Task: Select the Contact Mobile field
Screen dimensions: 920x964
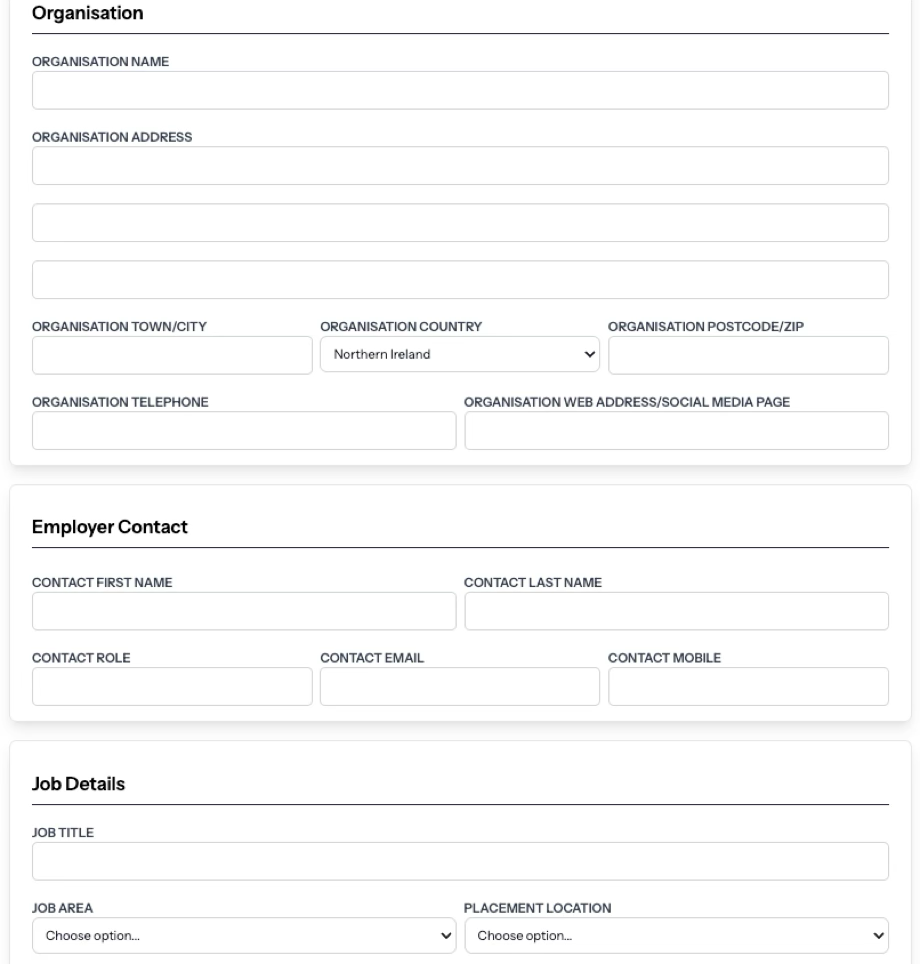Action: [x=748, y=686]
